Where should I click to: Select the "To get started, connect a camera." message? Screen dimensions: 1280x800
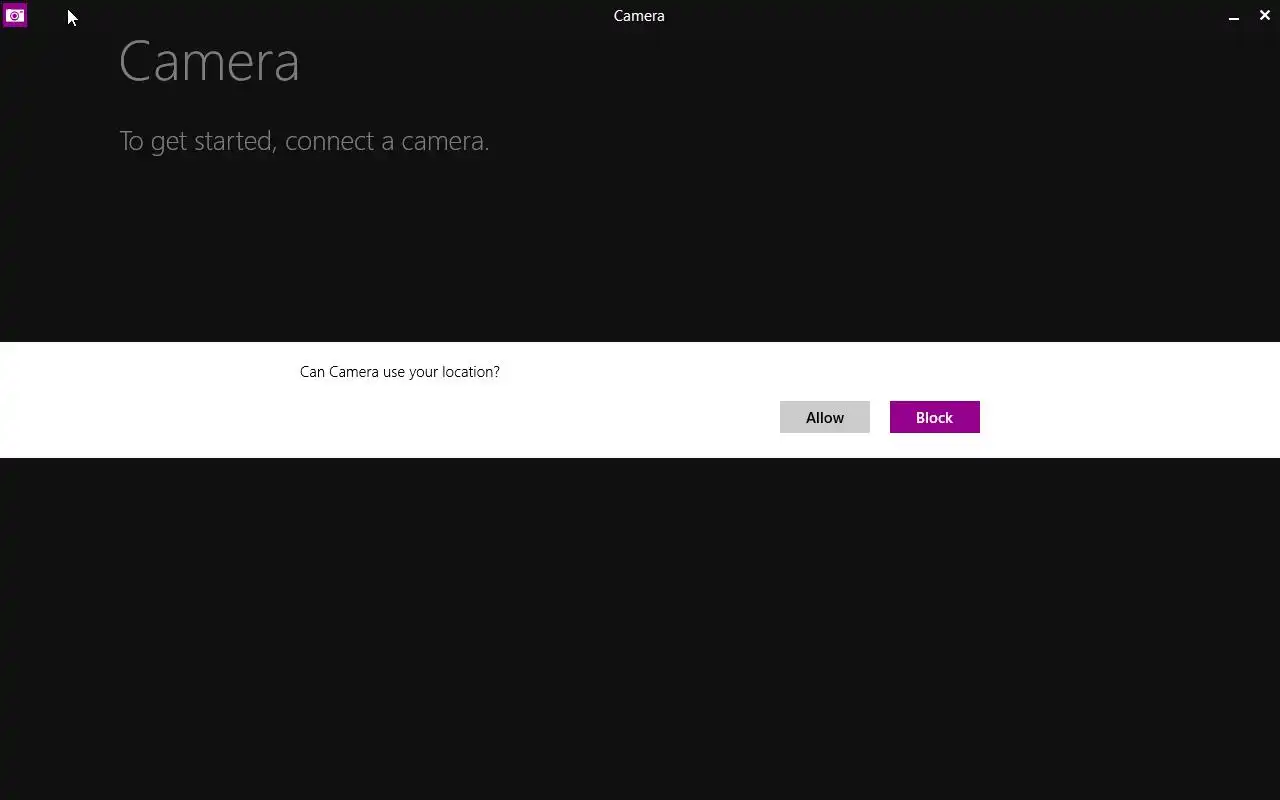pyautogui.click(x=304, y=141)
